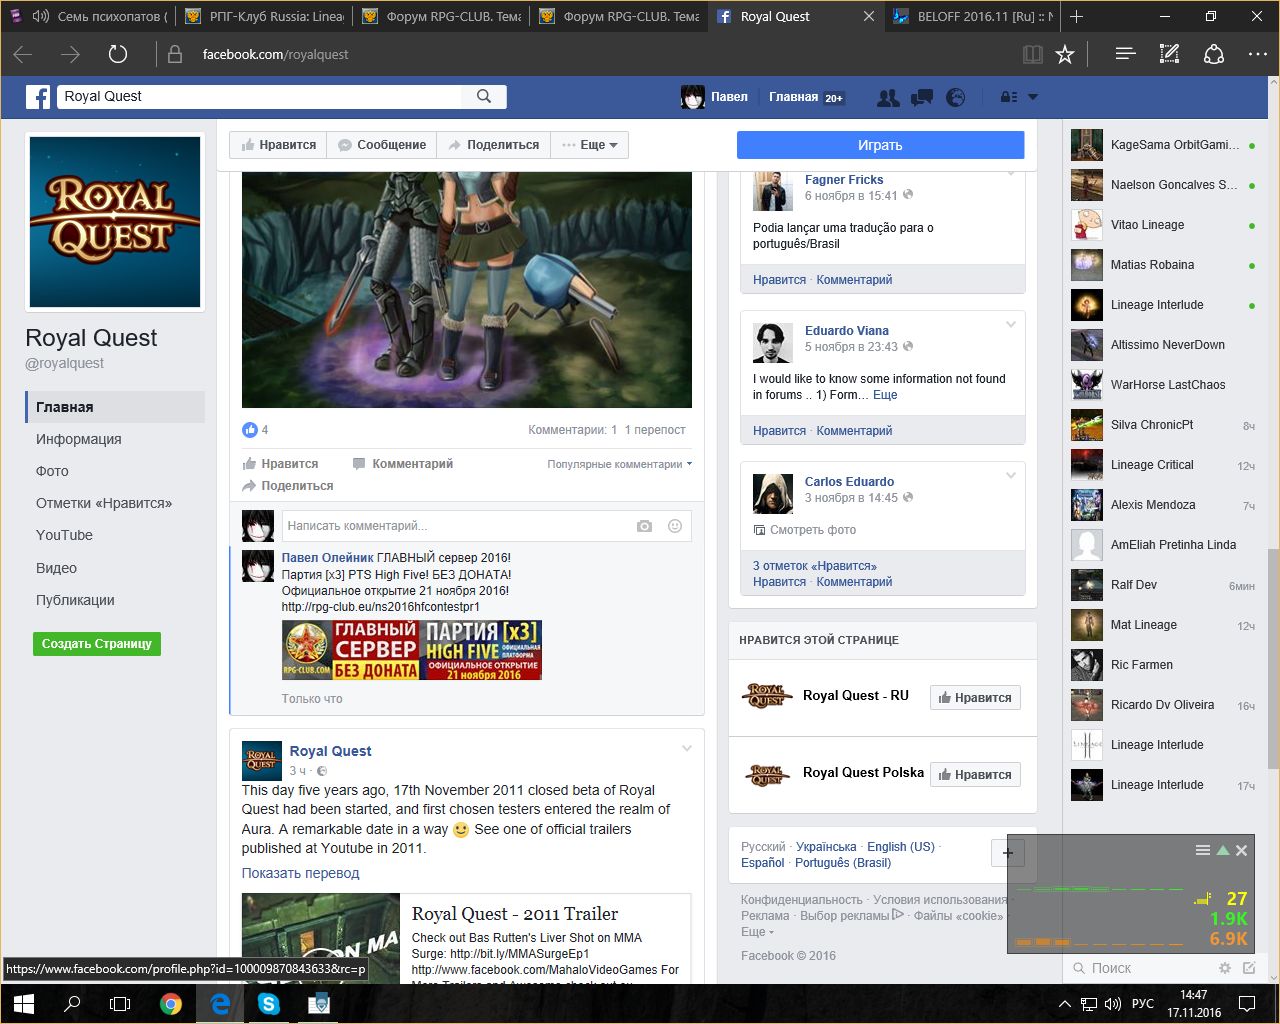Click the Facebook logo icon
The width and height of the screenshot is (1280, 1024).
38,97
